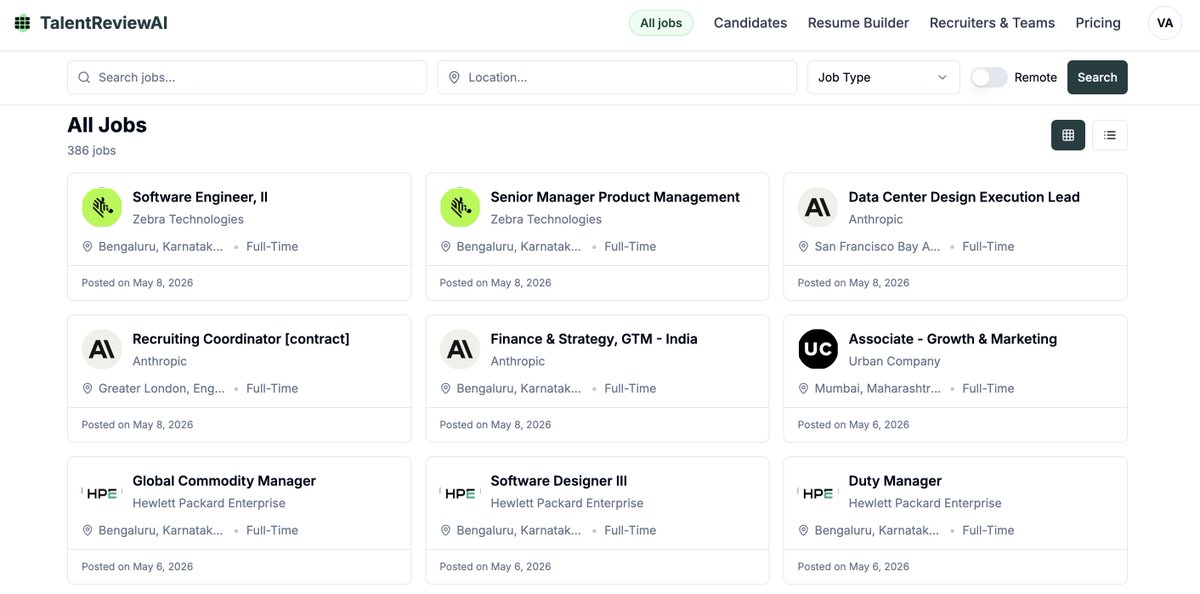Click Posted on May 6, 2026 under Urban Company

pos(853,424)
